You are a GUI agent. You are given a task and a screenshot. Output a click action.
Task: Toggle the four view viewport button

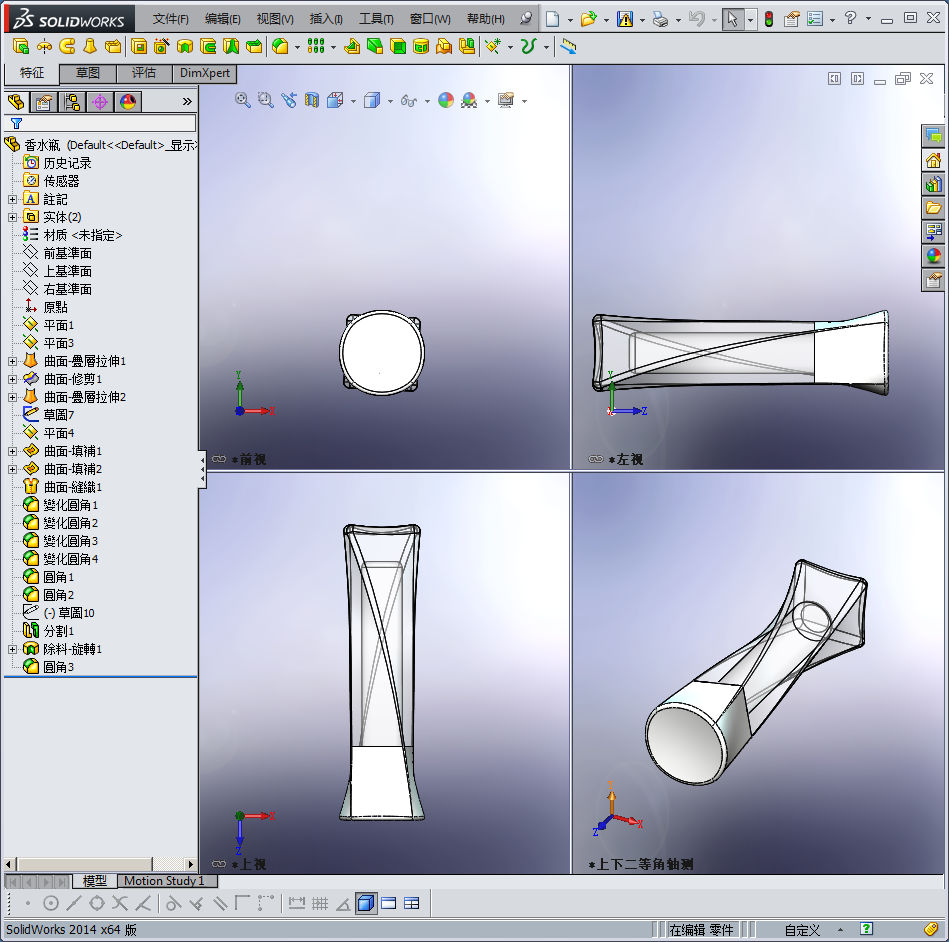point(412,903)
